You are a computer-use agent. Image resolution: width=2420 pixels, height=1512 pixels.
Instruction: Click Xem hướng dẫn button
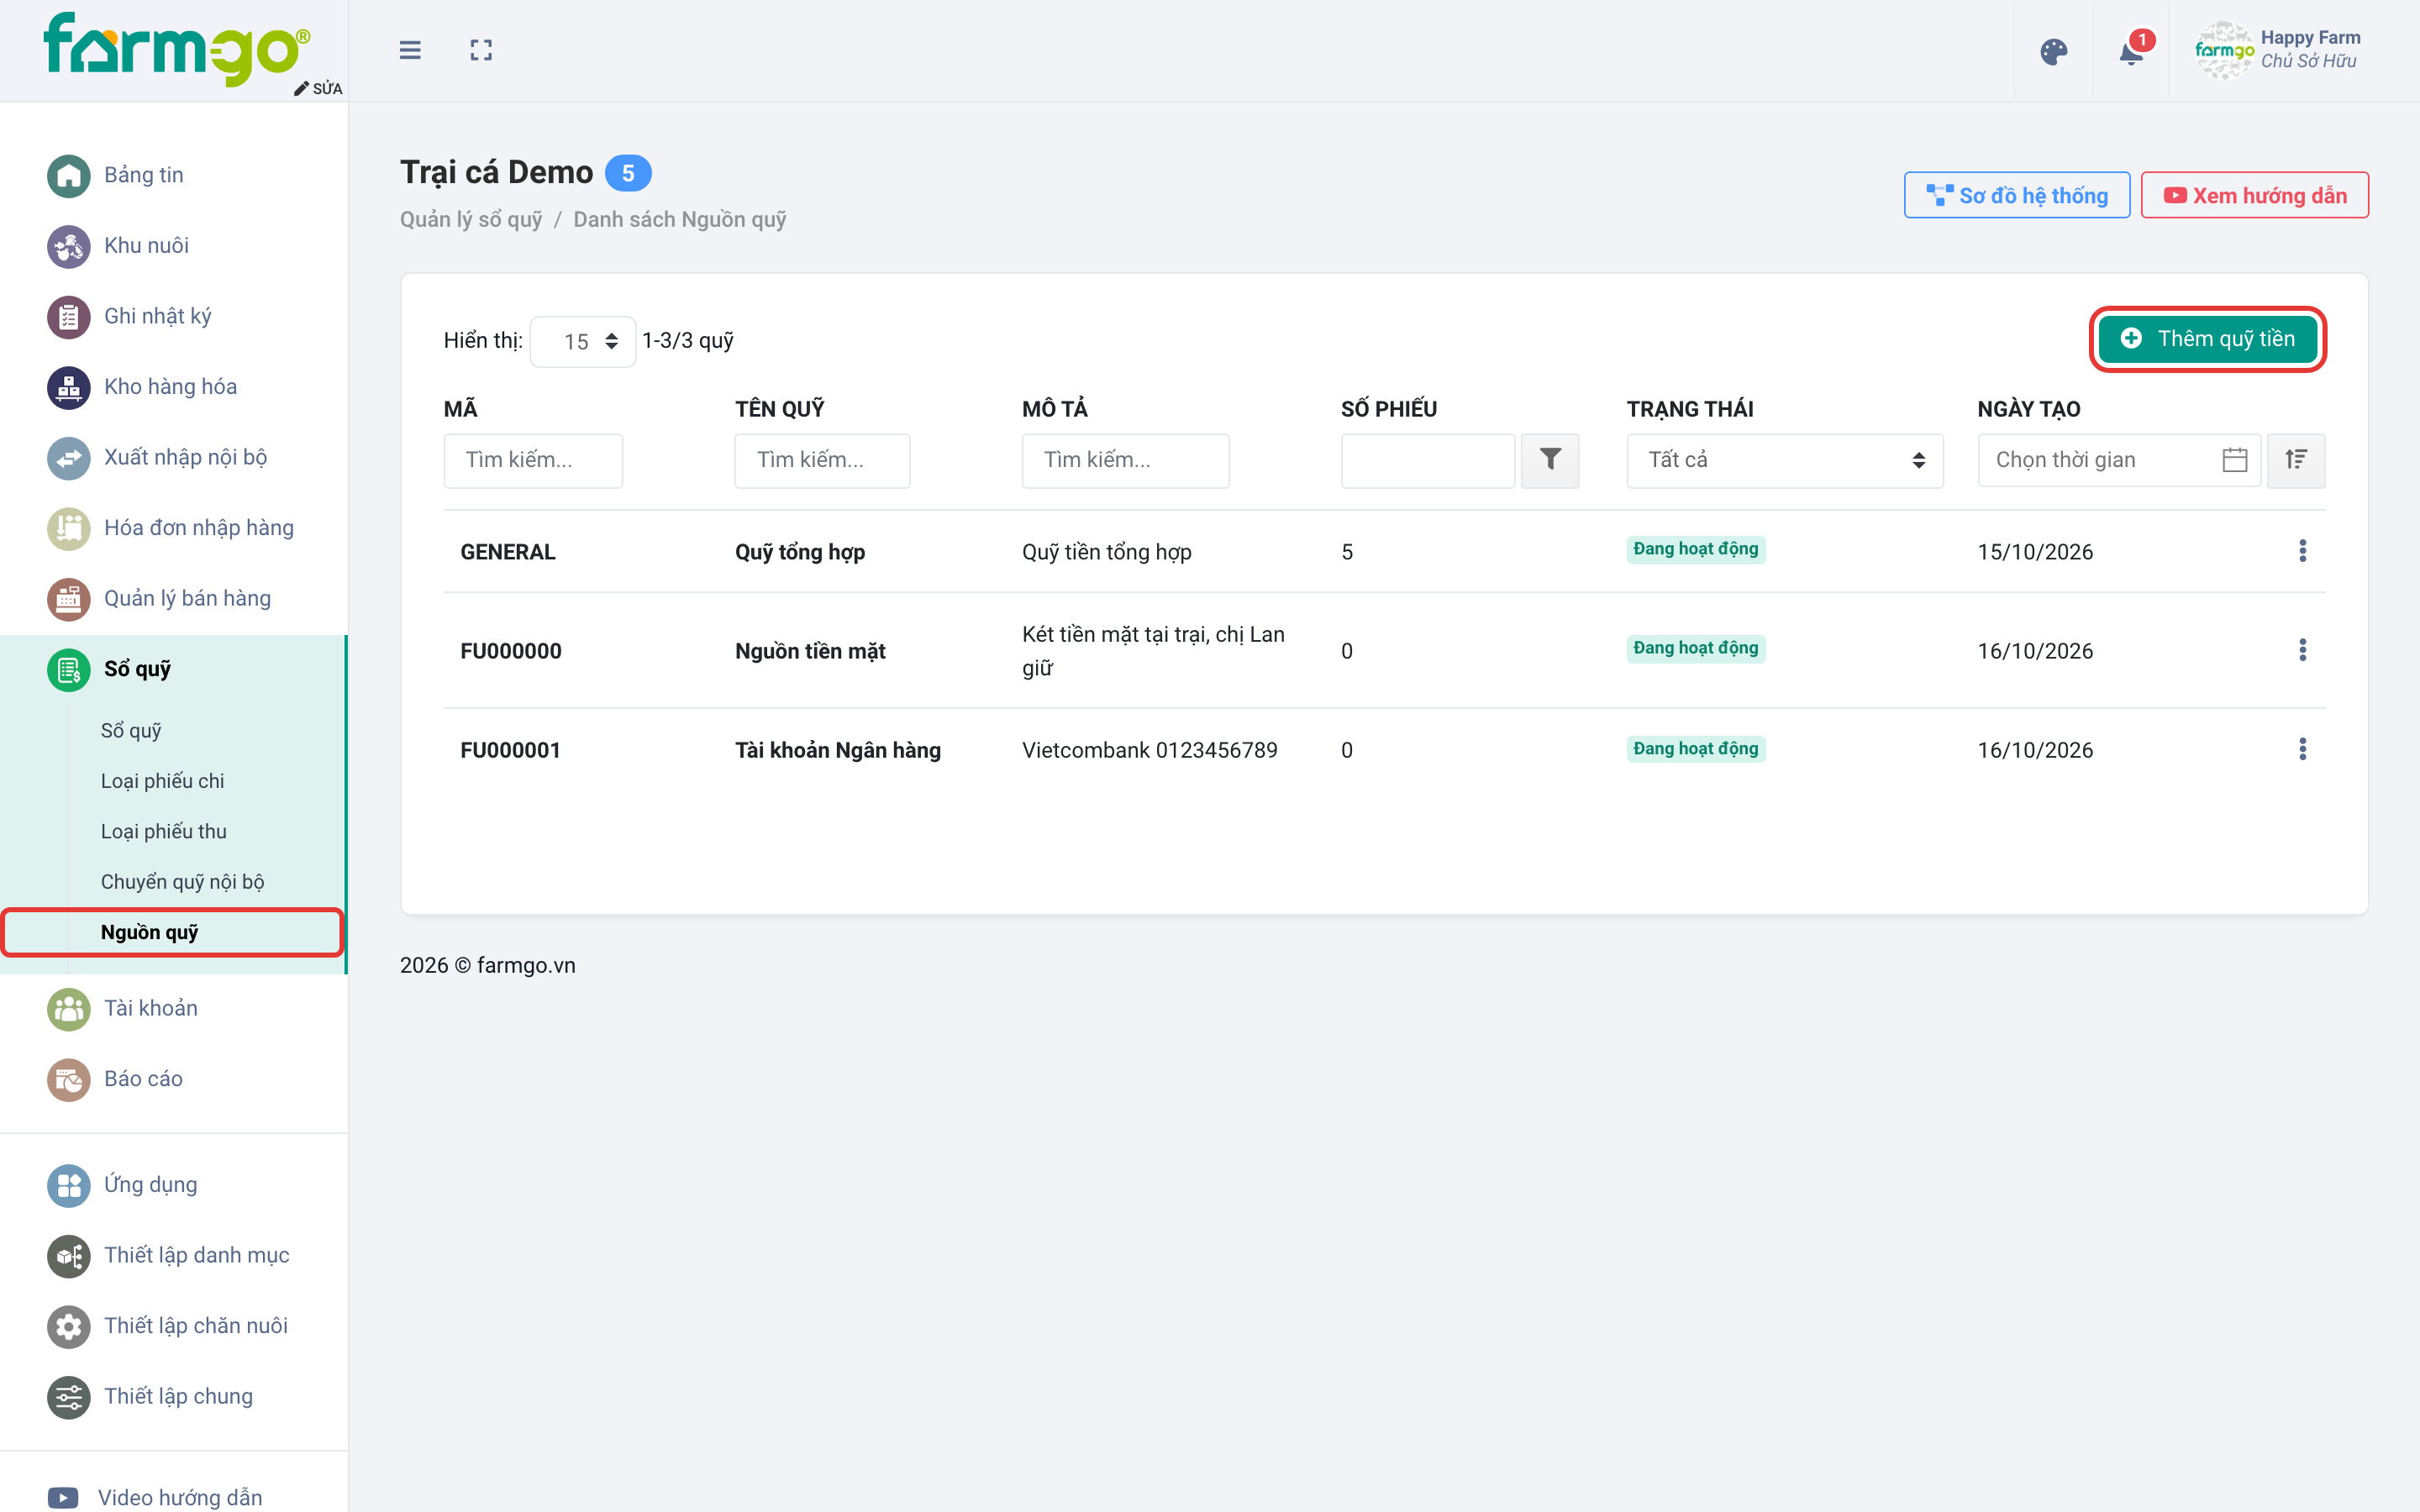coord(2255,195)
